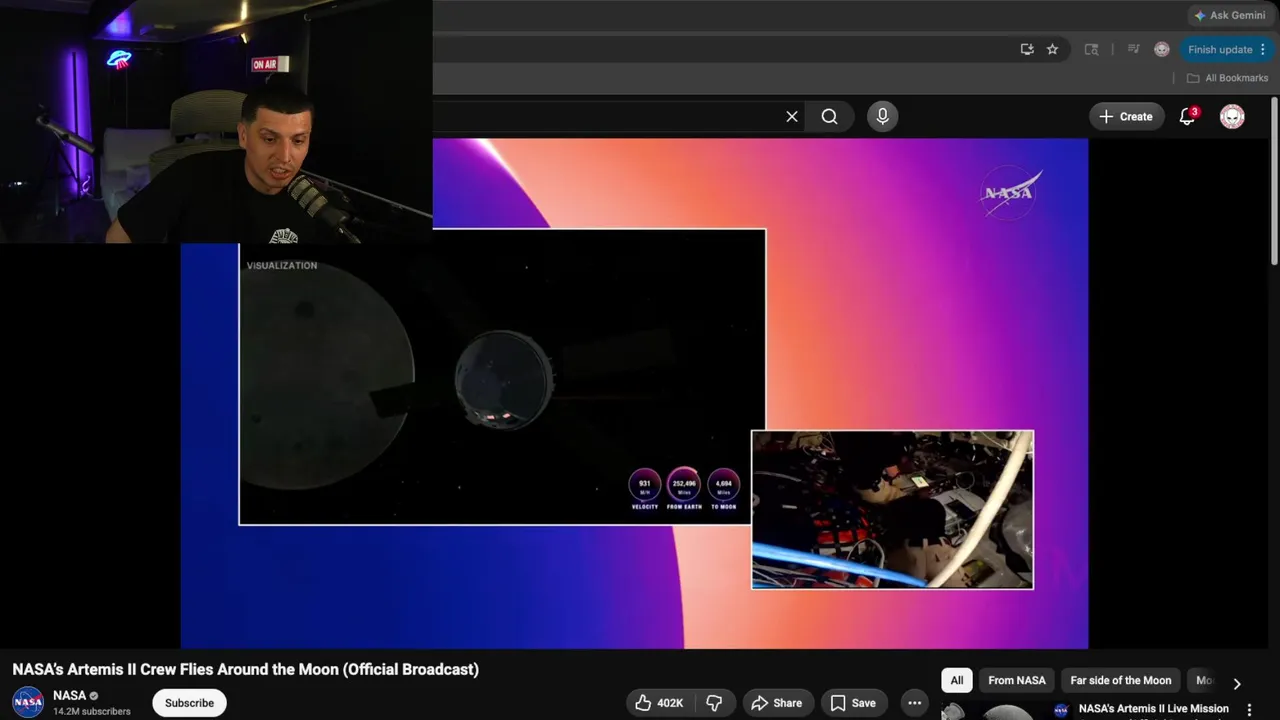Bookmark this tab with the star icon
This screenshot has height=720, width=1280.
[1052, 49]
